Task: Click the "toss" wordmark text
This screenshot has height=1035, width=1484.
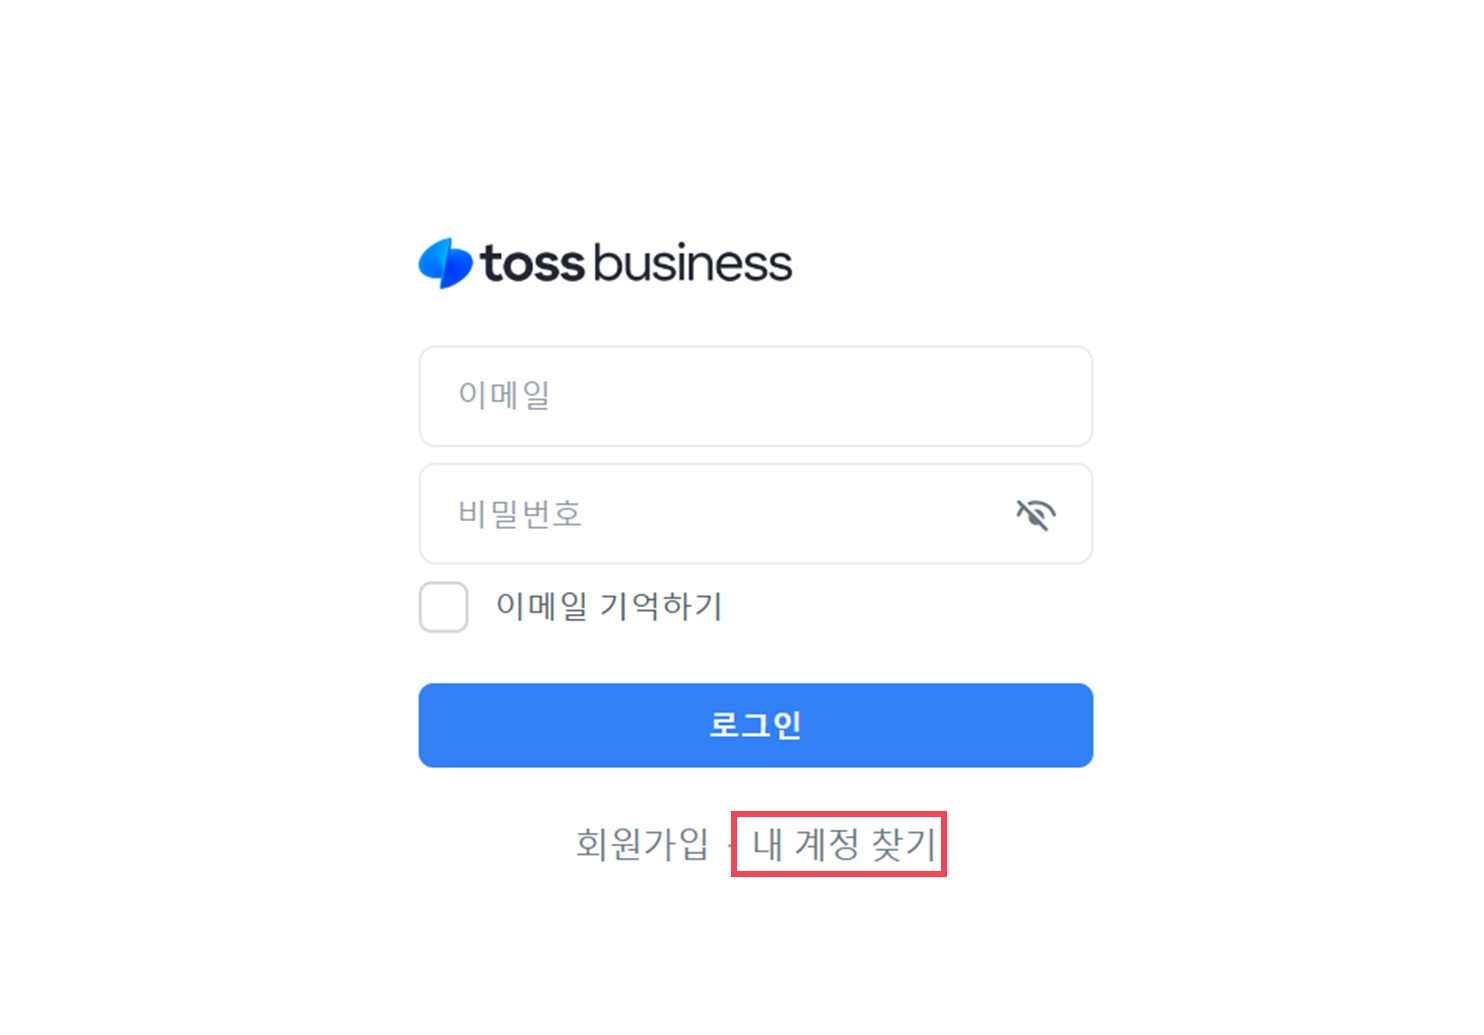Action: point(532,263)
